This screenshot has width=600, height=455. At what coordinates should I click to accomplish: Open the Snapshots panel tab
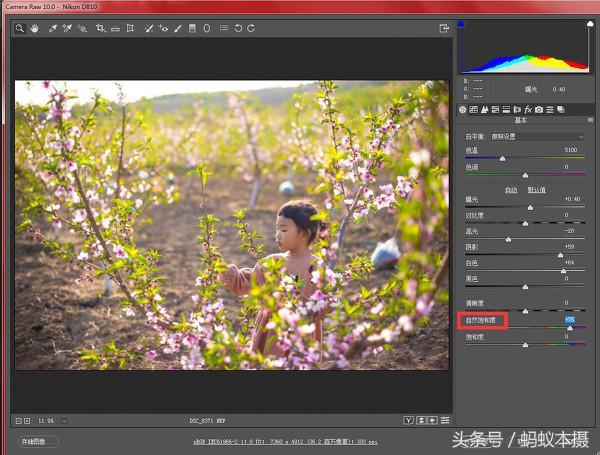(x=561, y=110)
